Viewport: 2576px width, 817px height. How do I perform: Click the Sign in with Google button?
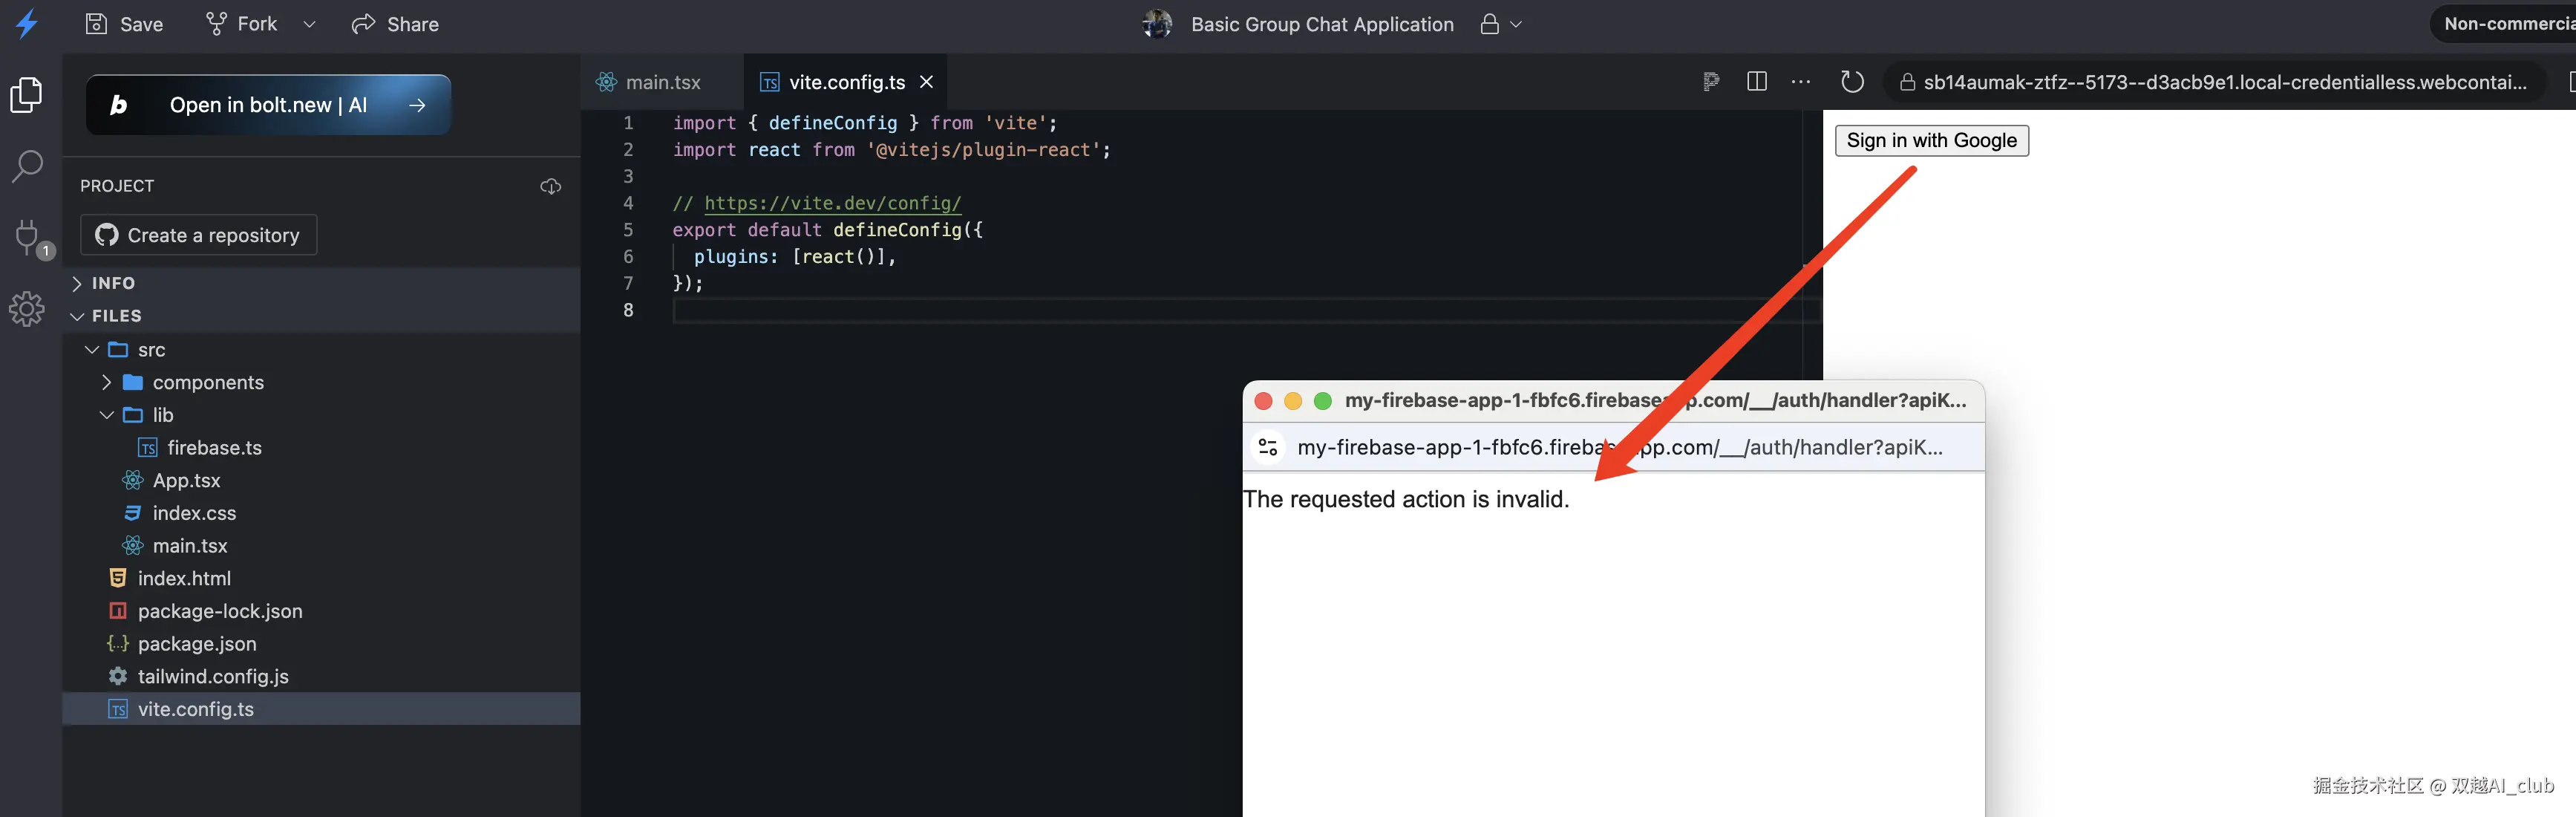pos(1930,141)
